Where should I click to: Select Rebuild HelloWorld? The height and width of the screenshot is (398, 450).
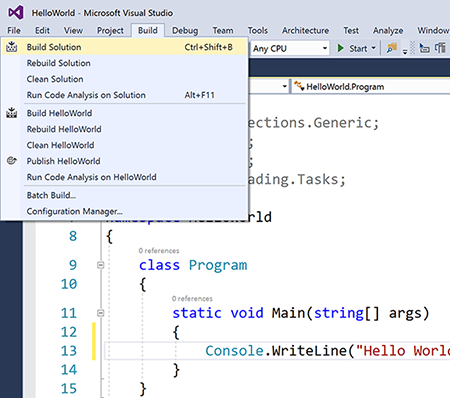tap(124, 129)
